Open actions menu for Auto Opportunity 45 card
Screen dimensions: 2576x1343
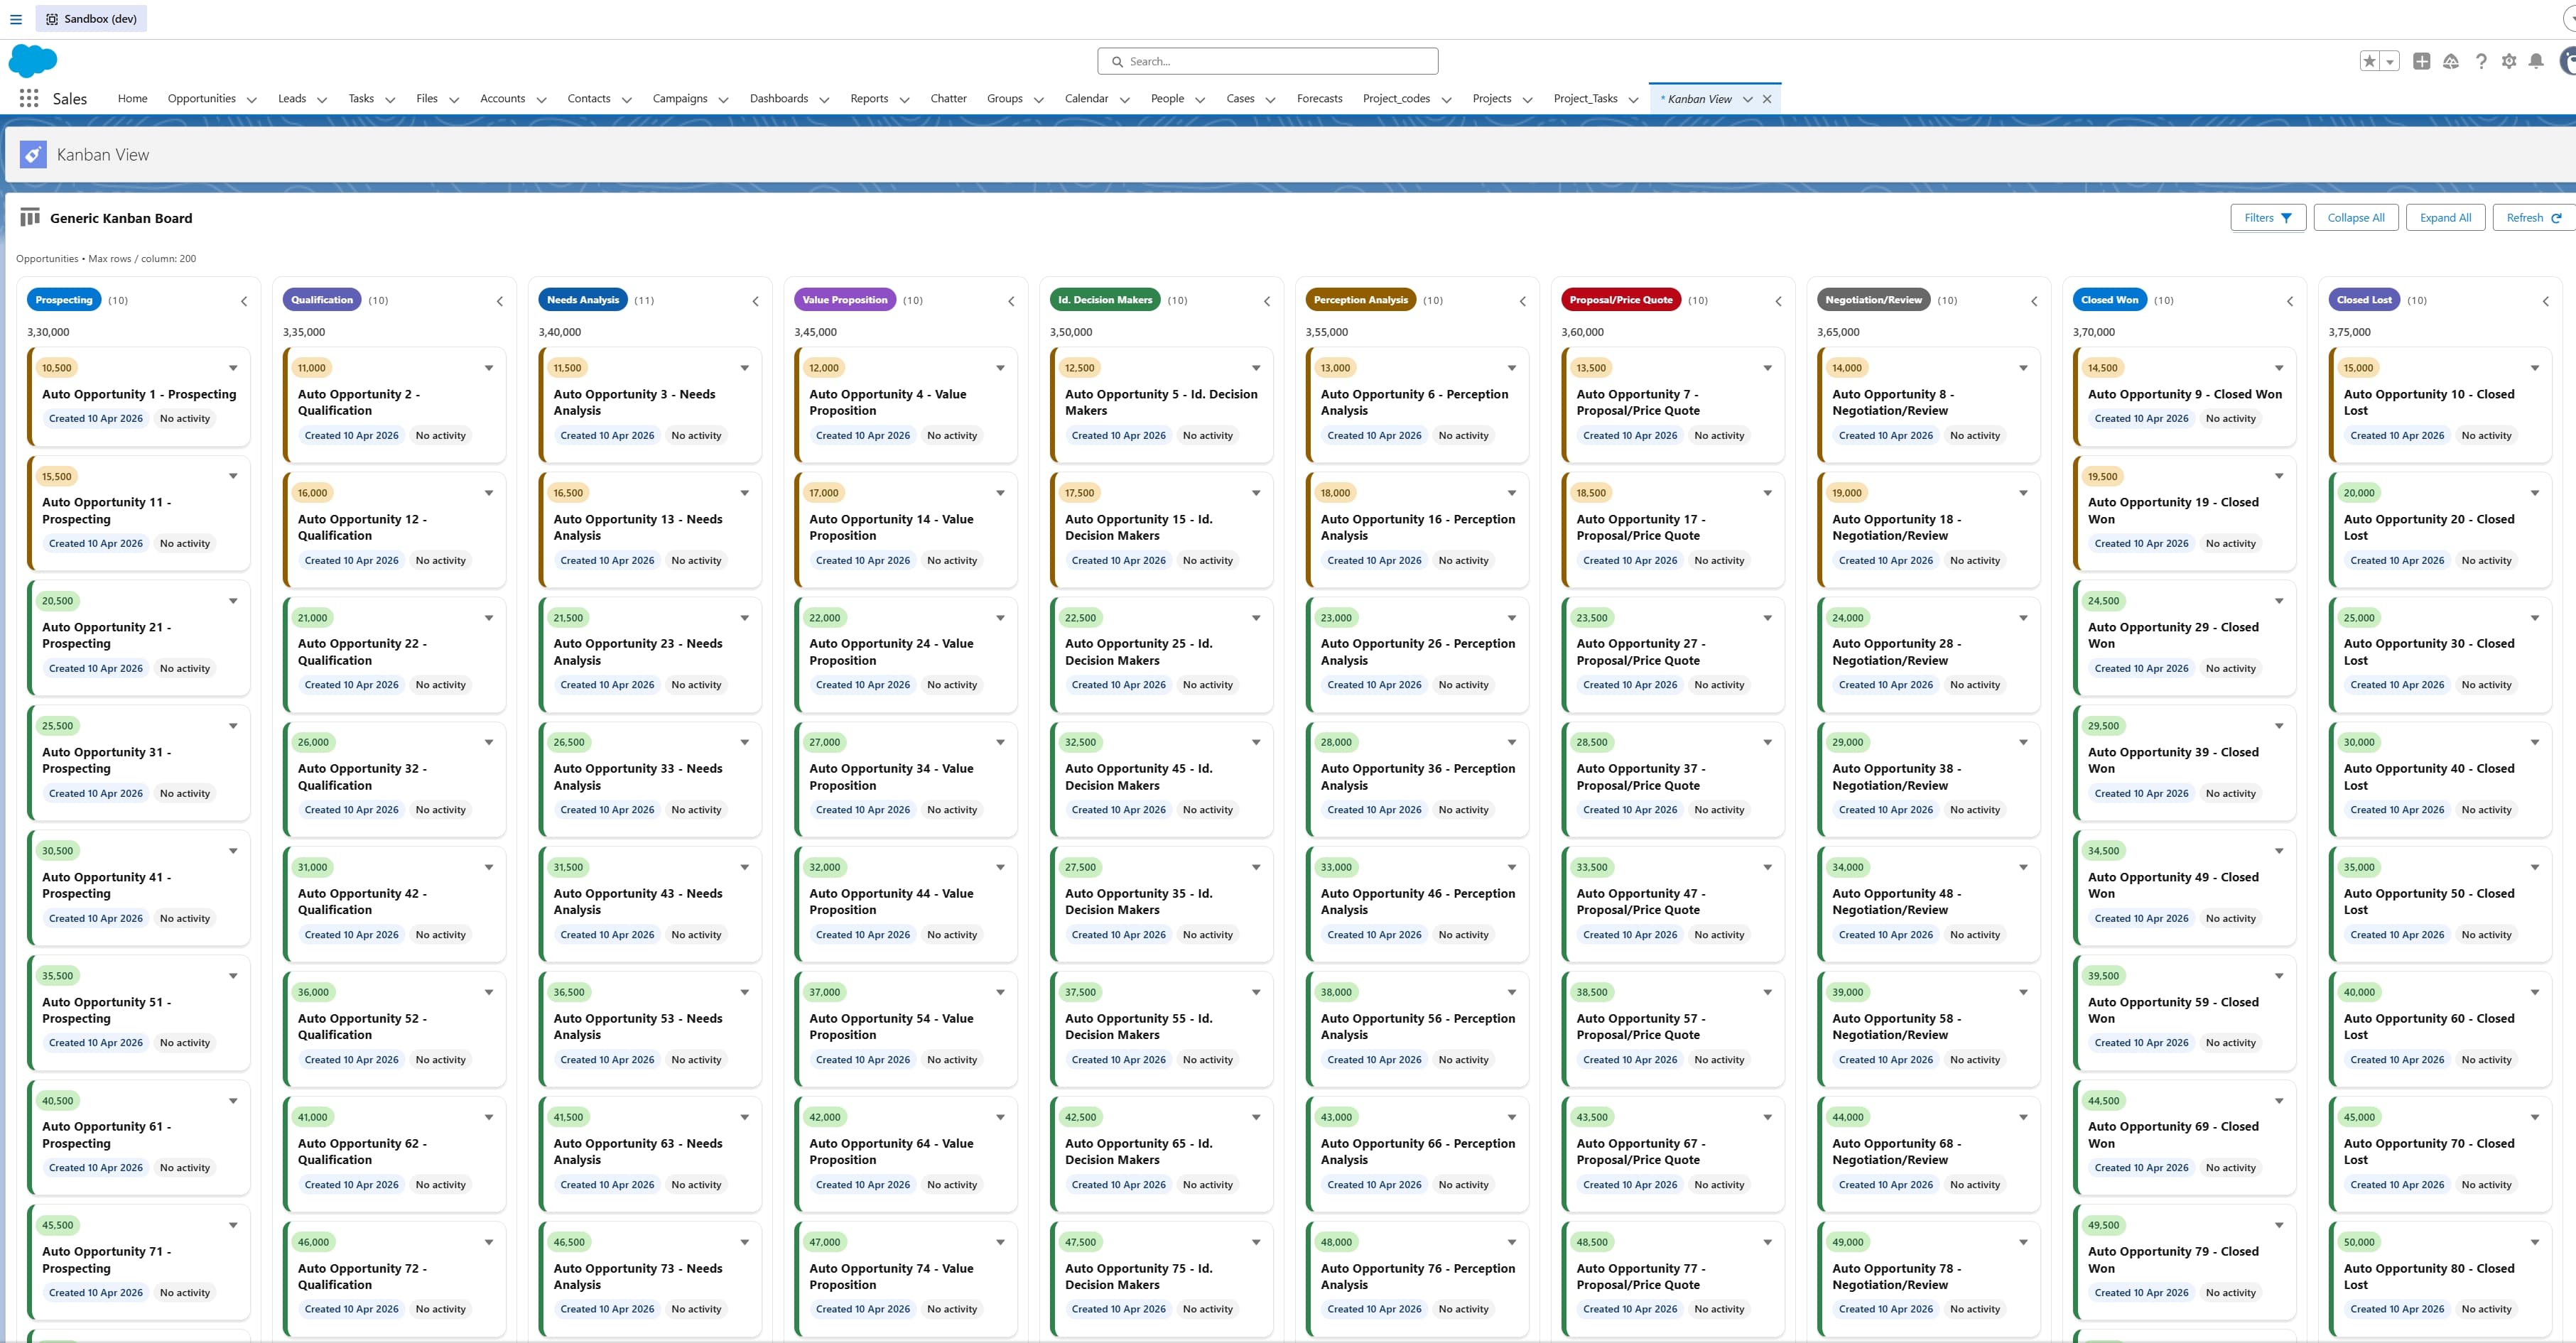1256,742
